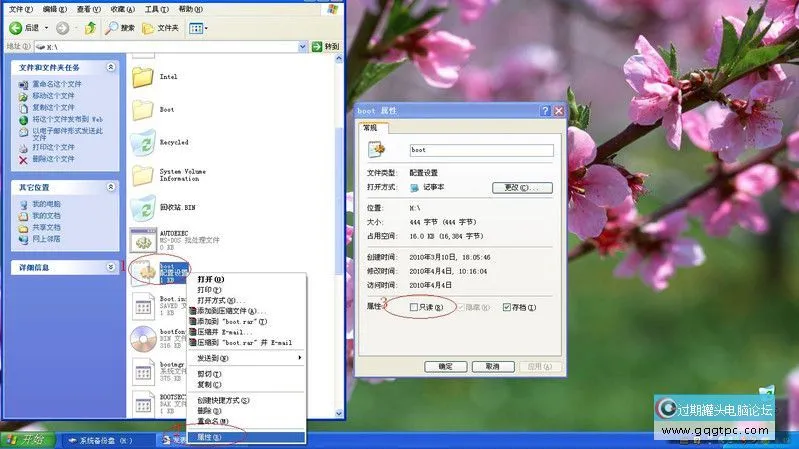The height and width of the screenshot is (449, 799).
Task: Choose Properties in the context menu
Action: click(247, 437)
